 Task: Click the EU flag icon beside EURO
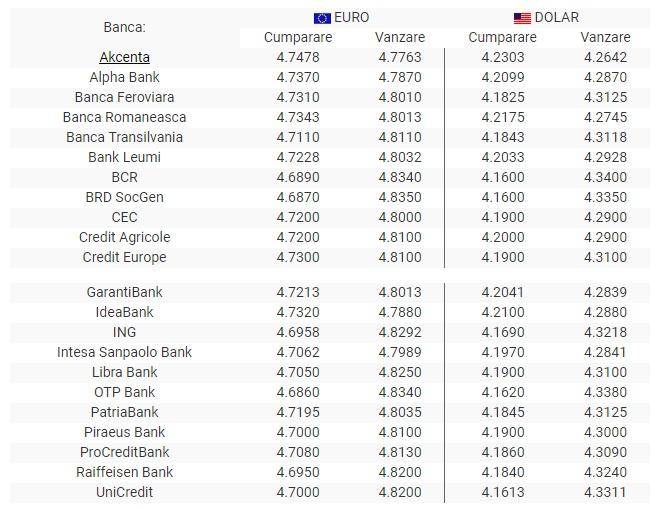322,18
